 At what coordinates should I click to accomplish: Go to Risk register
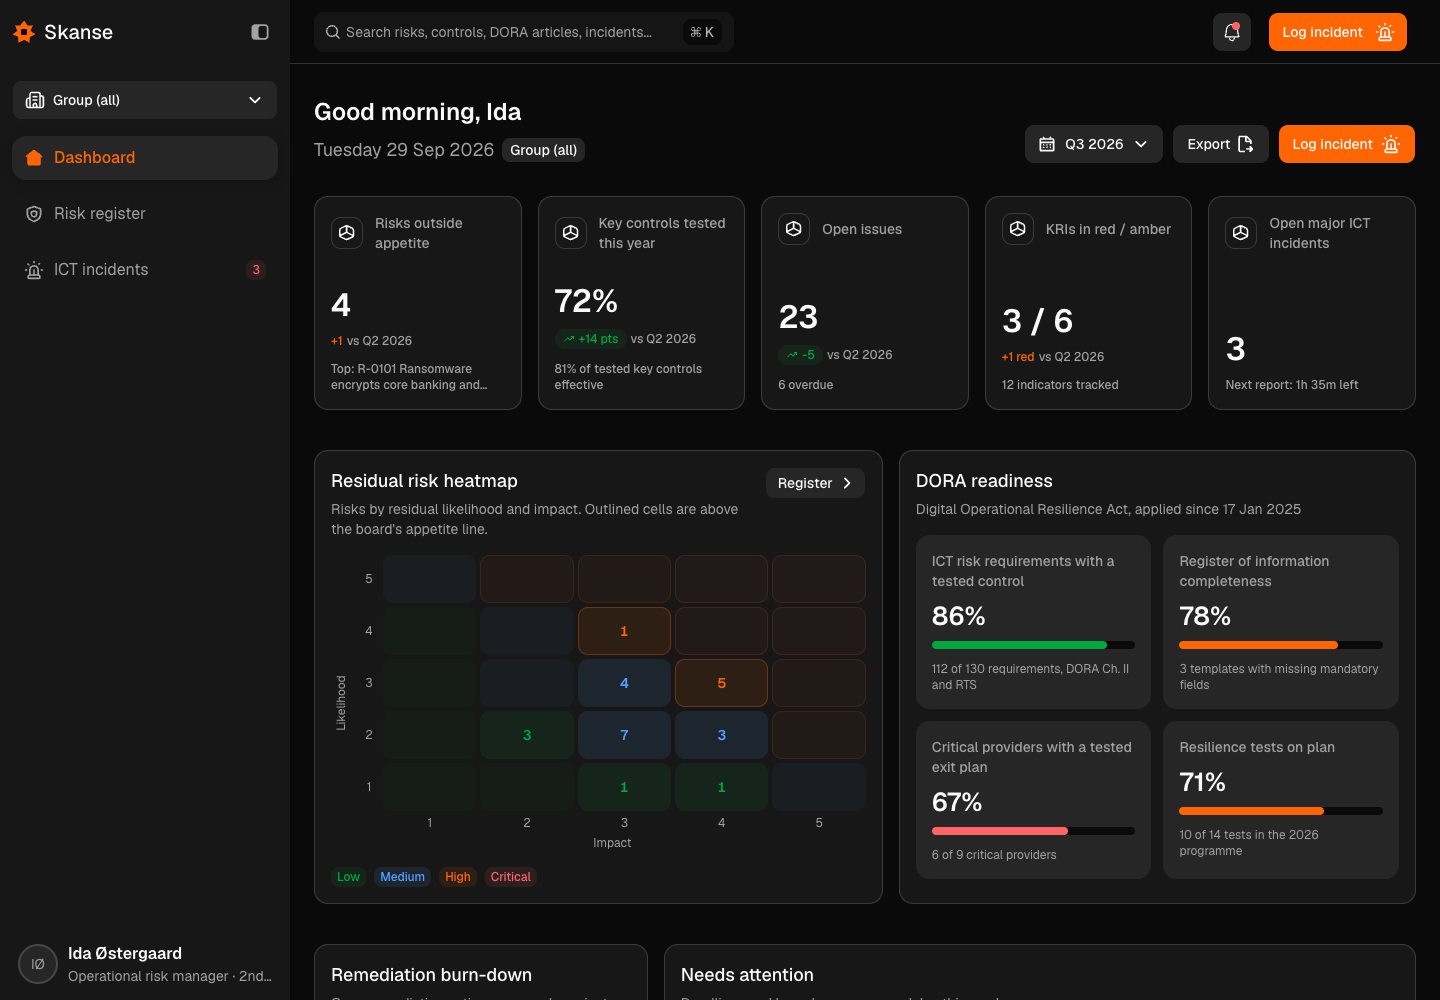[145, 214]
